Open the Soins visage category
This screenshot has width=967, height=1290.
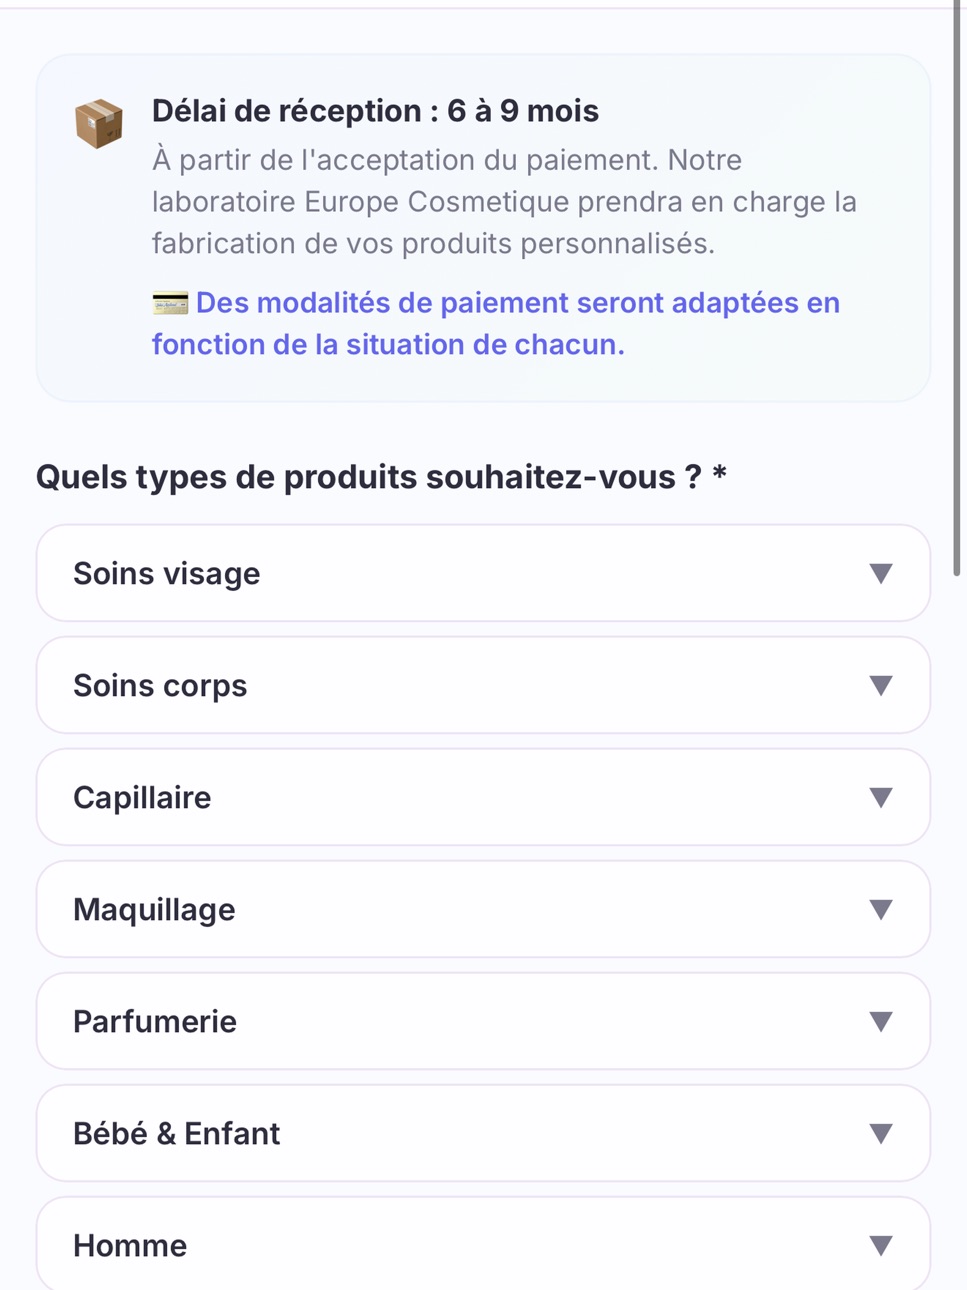click(x=483, y=573)
